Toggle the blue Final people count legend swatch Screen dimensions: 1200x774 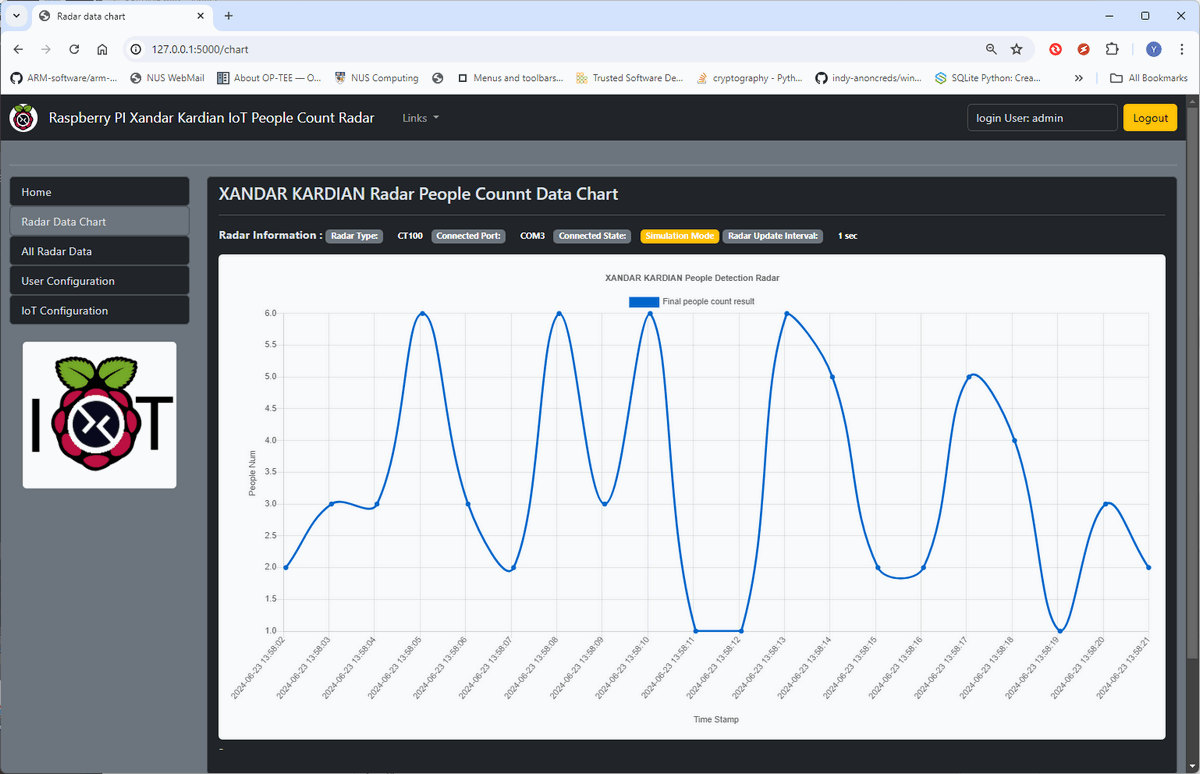(x=644, y=301)
